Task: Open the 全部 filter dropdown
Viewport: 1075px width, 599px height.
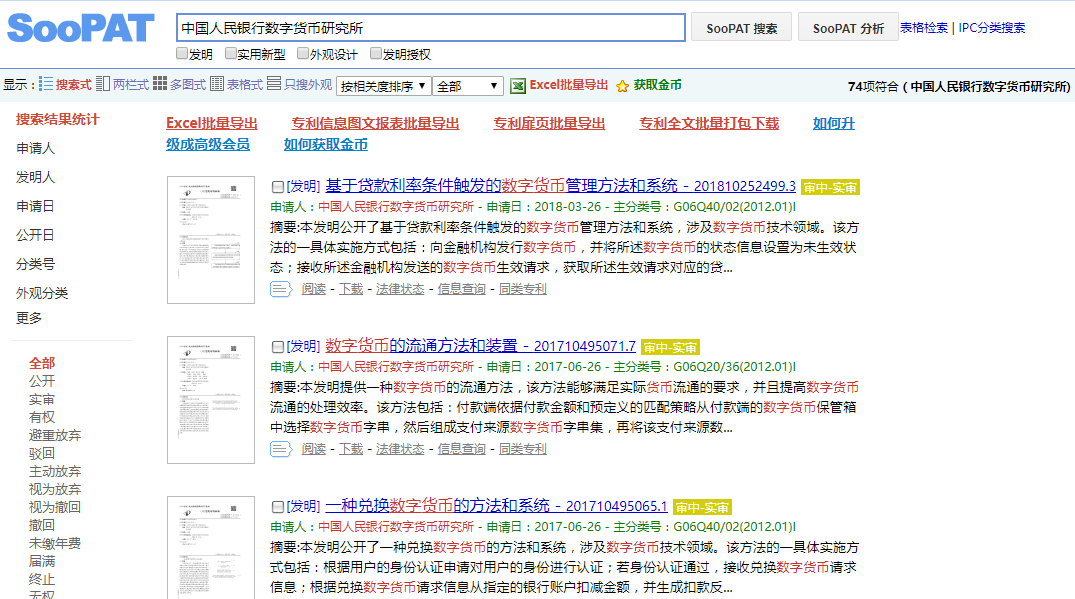Action: (x=468, y=86)
